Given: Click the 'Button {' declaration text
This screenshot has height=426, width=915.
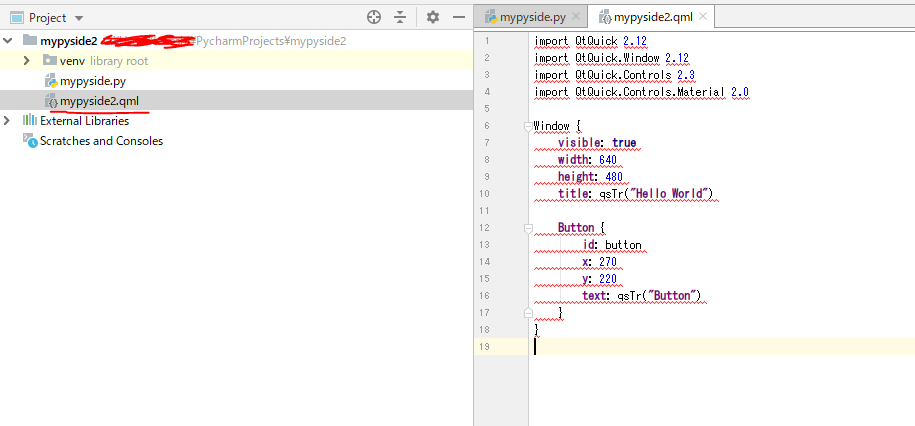Looking at the screenshot, I should [582, 228].
